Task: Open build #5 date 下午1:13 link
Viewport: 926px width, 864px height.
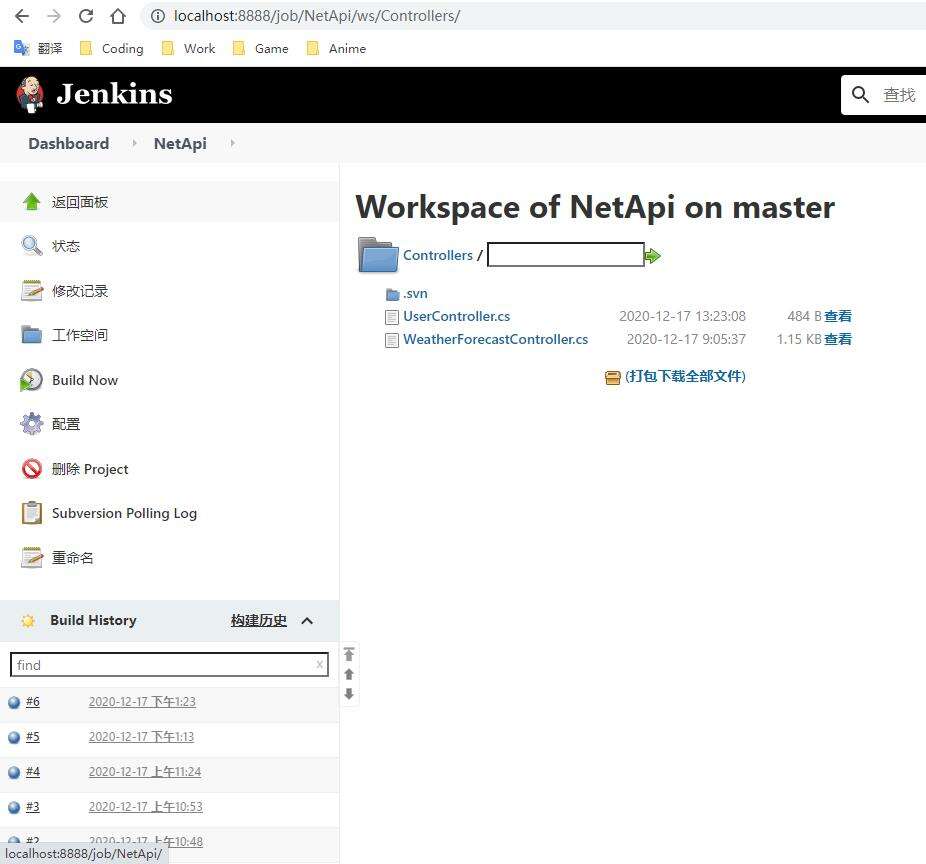Action: pyautogui.click(x=141, y=737)
